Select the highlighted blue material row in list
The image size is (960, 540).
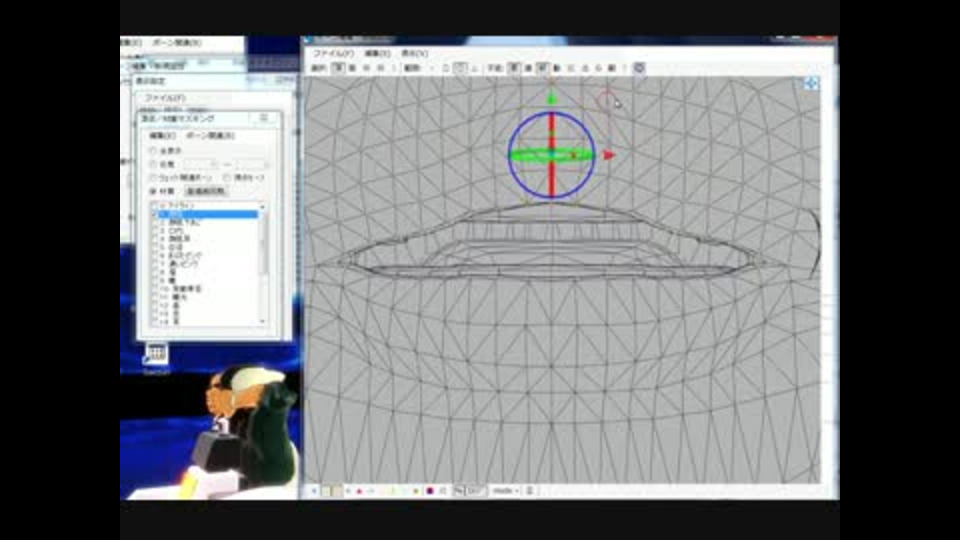208,214
